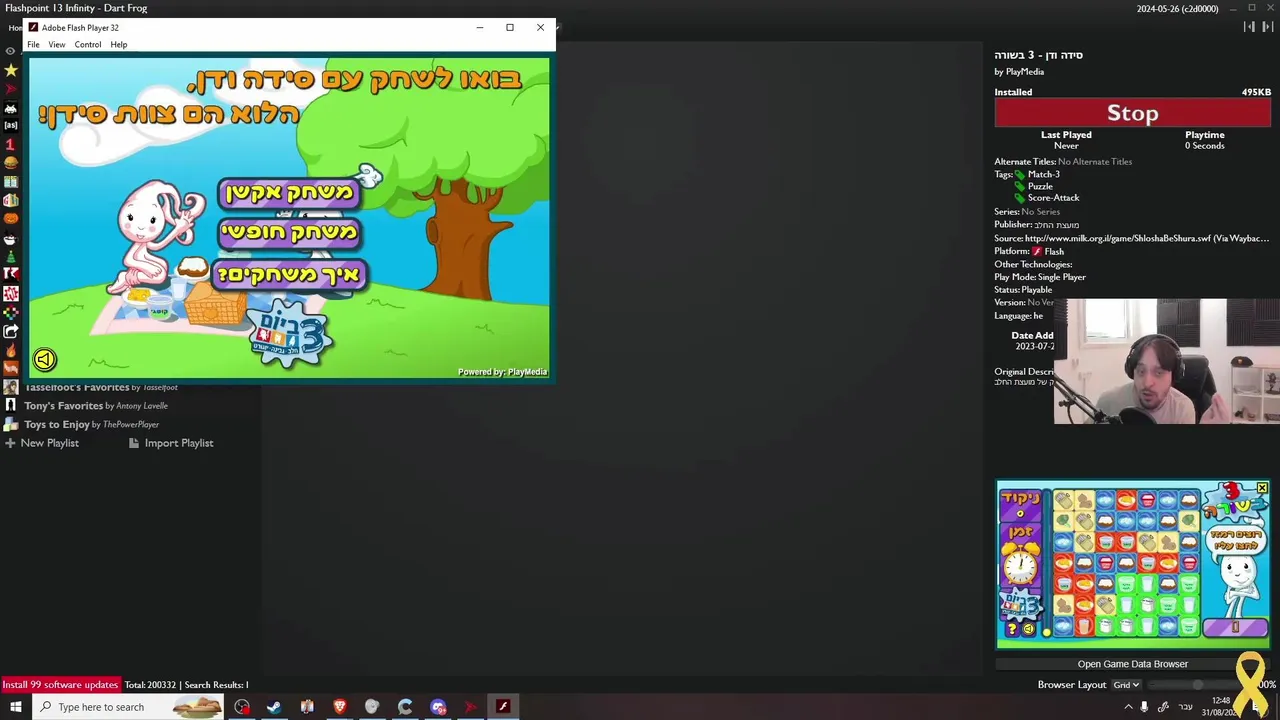Click the red Stop button

point(1132,113)
